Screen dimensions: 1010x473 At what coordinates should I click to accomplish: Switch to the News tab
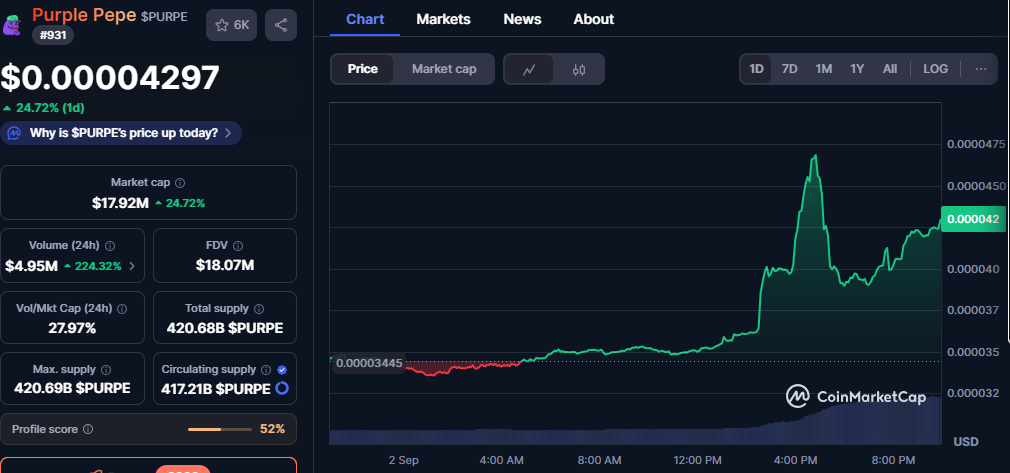522,19
